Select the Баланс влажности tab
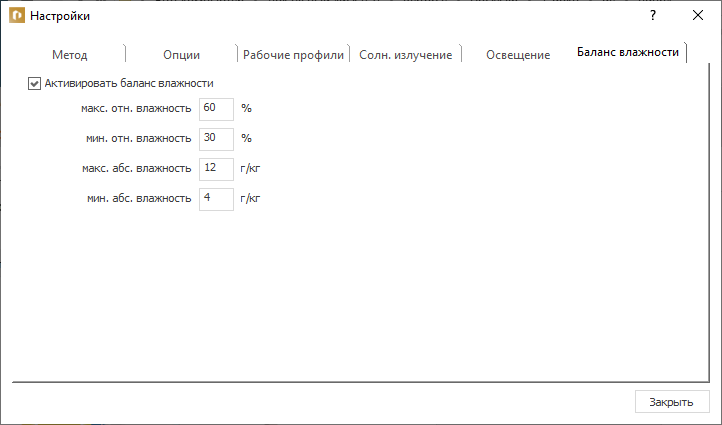The image size is (722, 425). pos(628,52)
